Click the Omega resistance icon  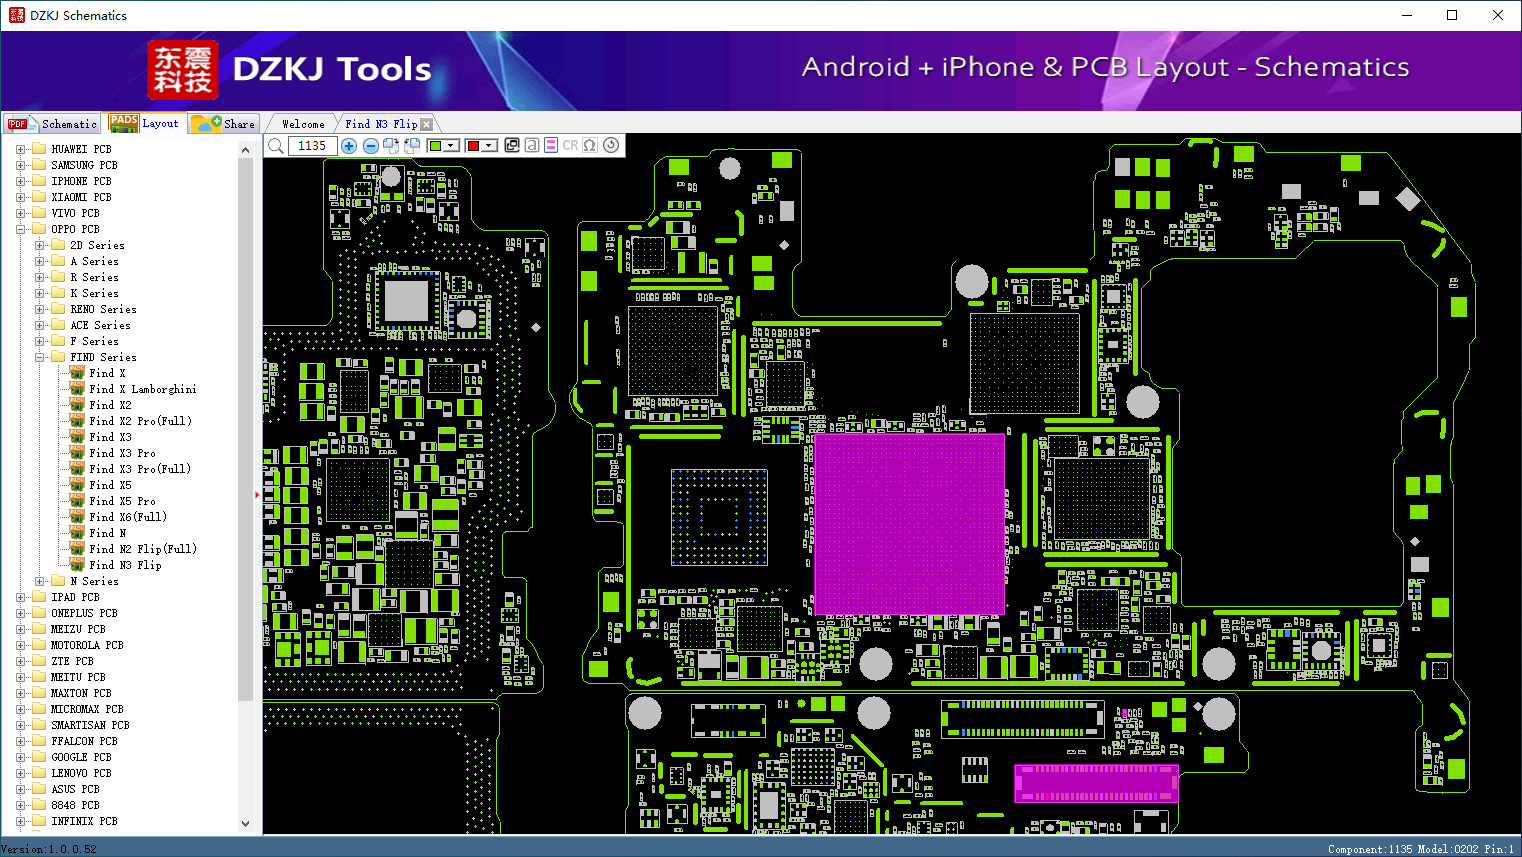590,145
